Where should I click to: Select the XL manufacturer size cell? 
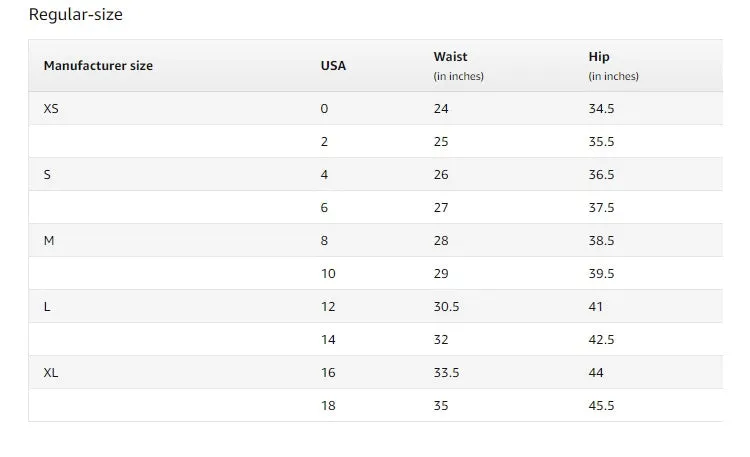(x=51, y=373)
